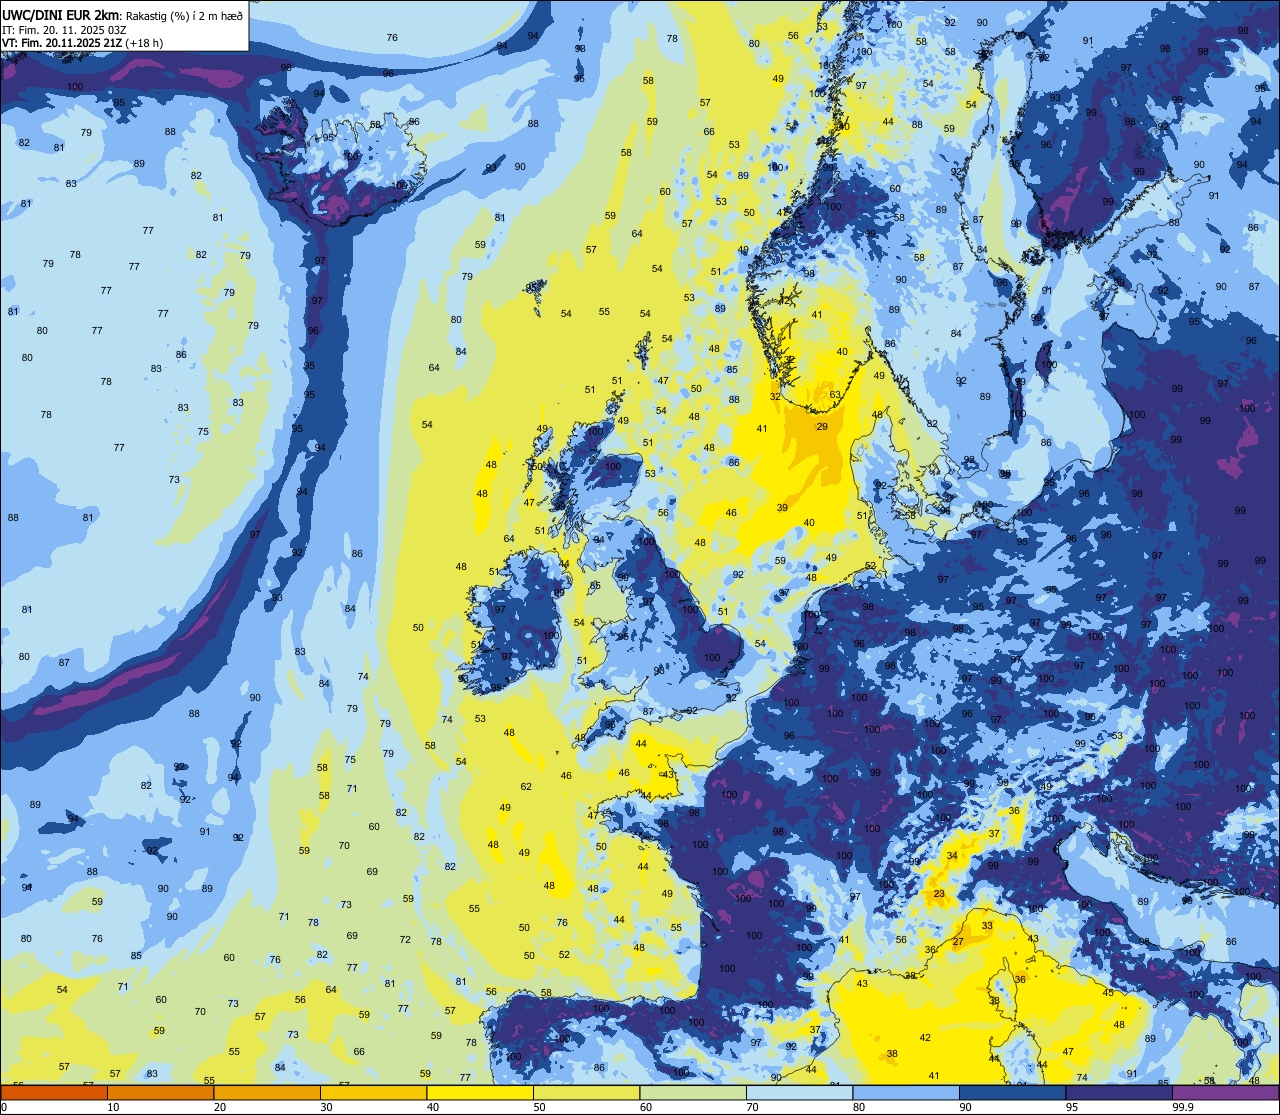Select the 95–99.9 % navy legend swatch
1280x1115 pixels.
(x=1119, y=1093)
